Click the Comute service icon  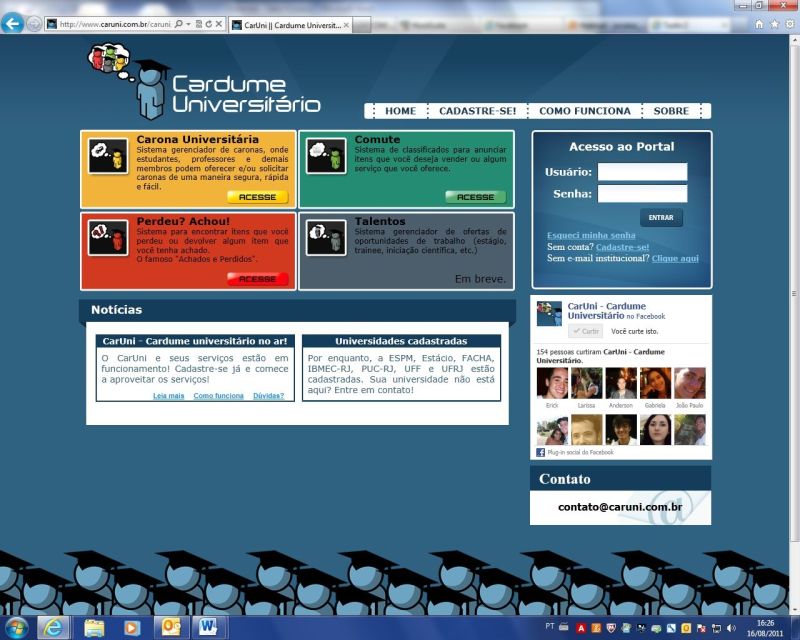[x=325, y=156]
